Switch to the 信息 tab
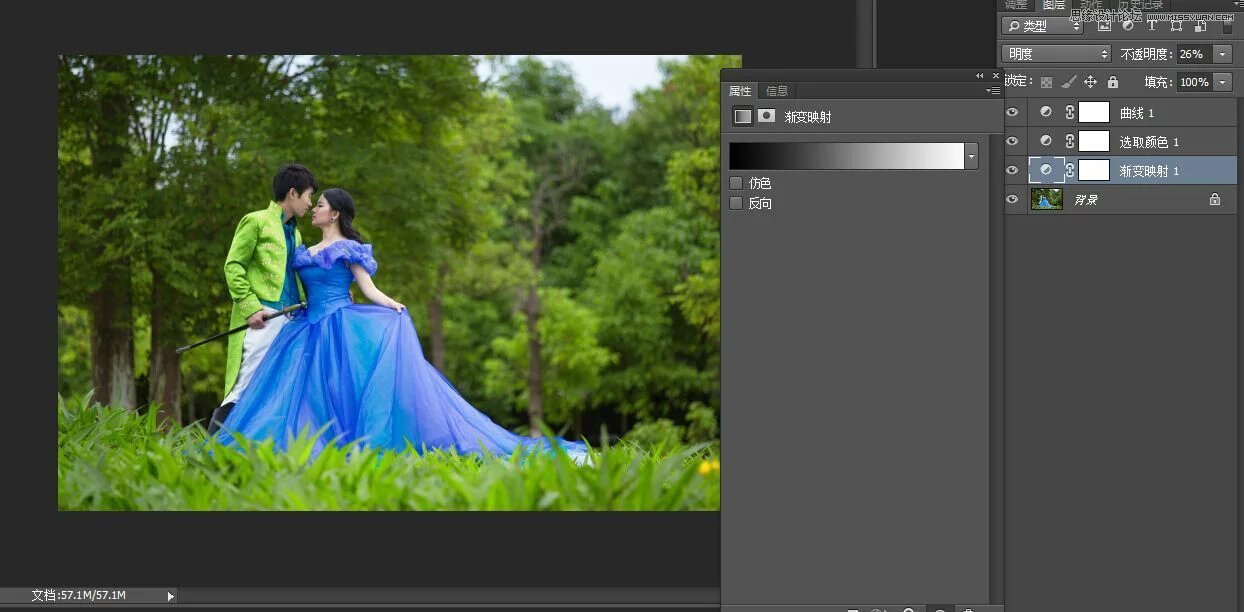Screen dimensions: 1244x612 pyautogui.click(x=776, y=91)
